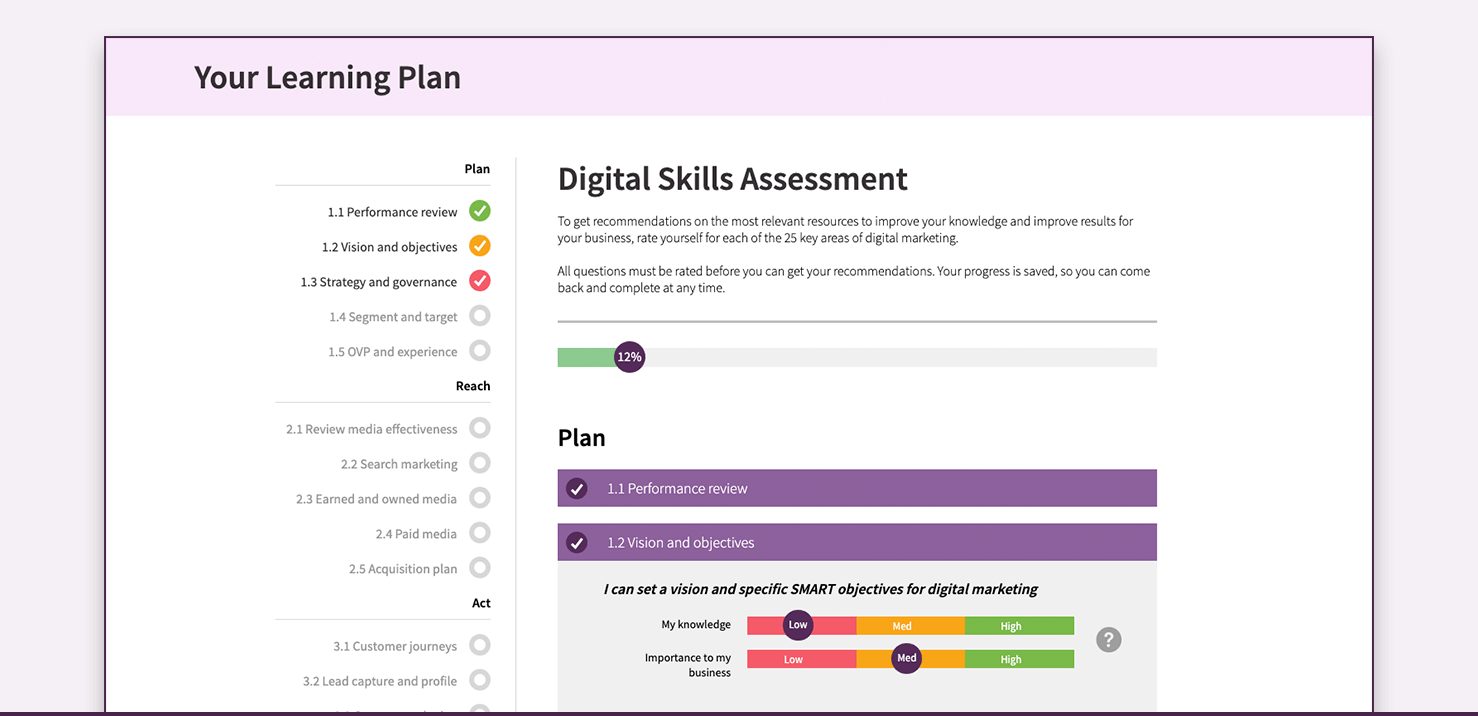The height and width of the screenshot is (716, 1478).
Task: Click the gray status circle for 1.4 Segment and target
Action: [479, 315]
